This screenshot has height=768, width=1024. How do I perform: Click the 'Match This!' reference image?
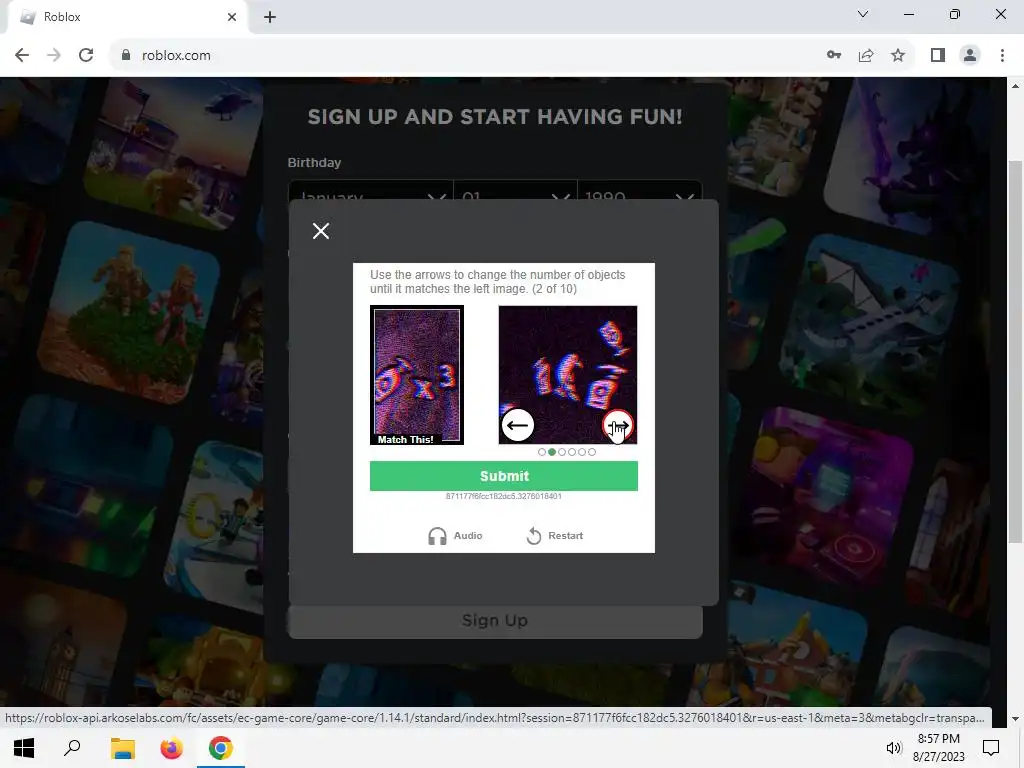417,375
